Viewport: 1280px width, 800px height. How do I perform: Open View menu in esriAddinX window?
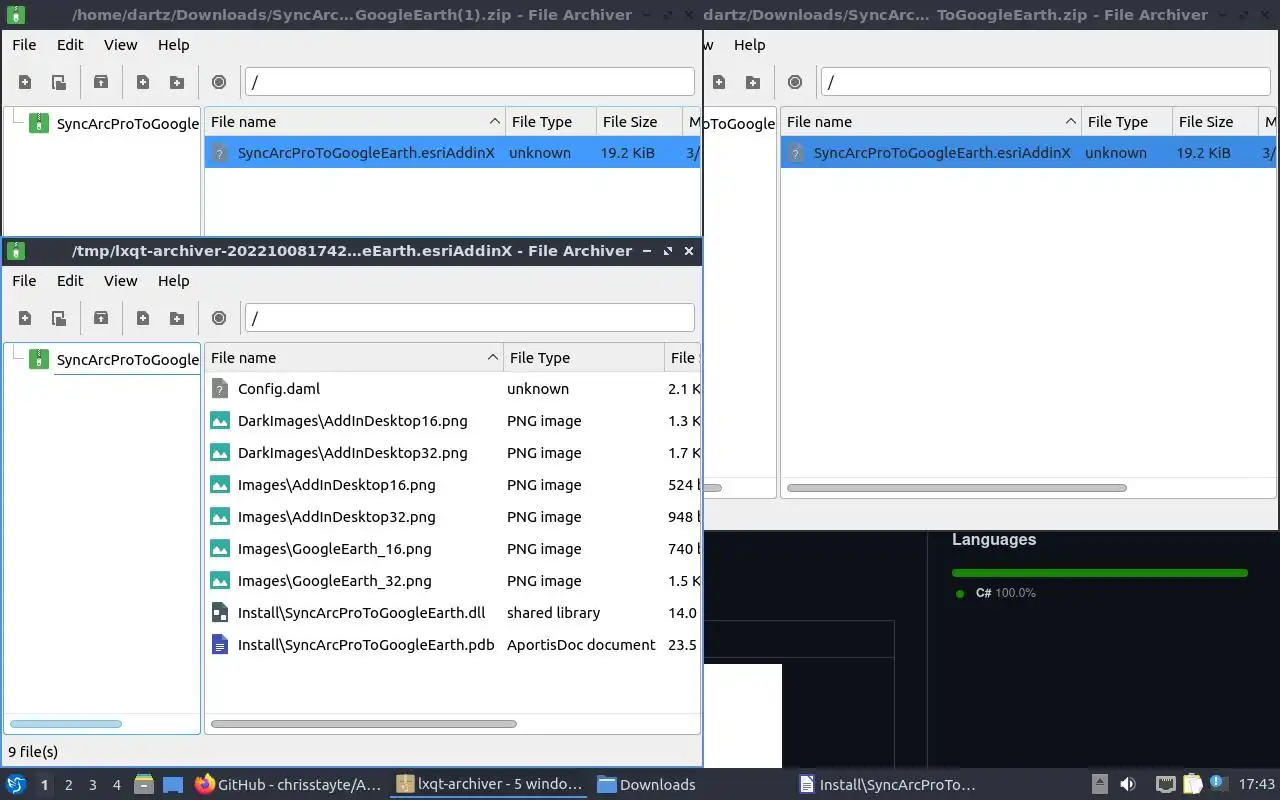tap(120, 281)
